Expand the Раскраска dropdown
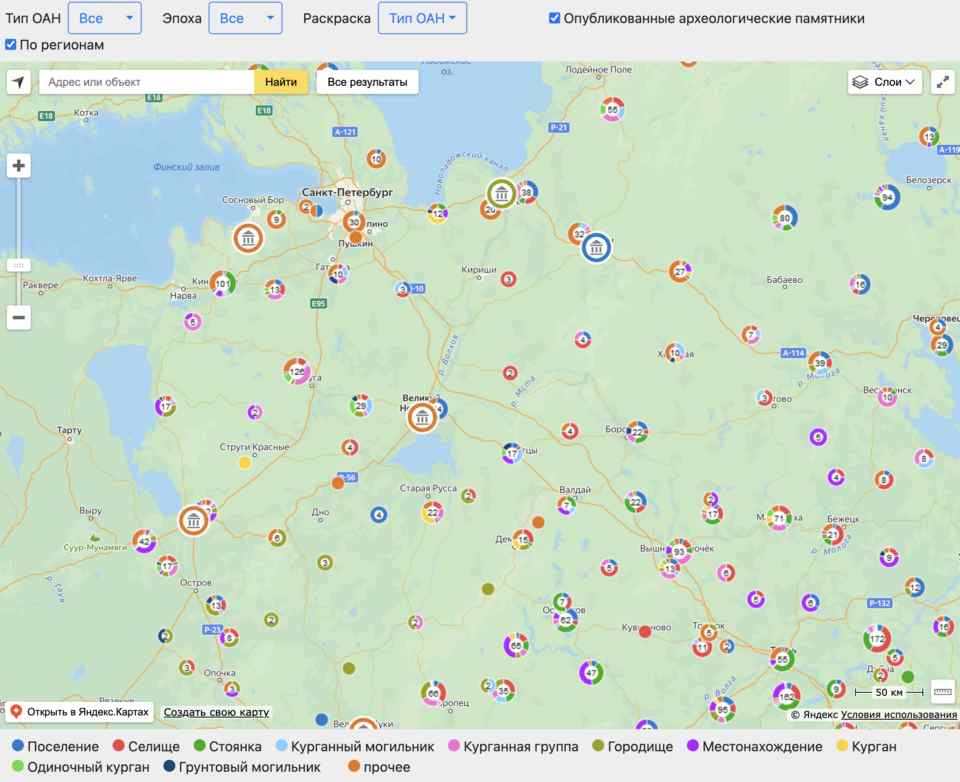The image size is (960, 782). pos(422,18)
